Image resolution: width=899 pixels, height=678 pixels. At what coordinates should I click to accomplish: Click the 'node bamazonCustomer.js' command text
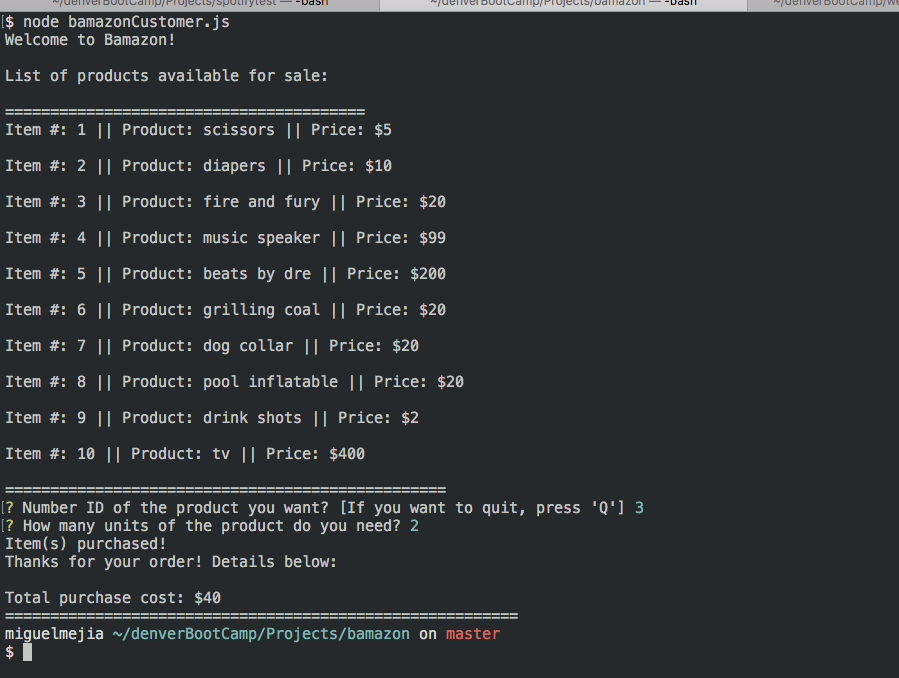[126, 22]
